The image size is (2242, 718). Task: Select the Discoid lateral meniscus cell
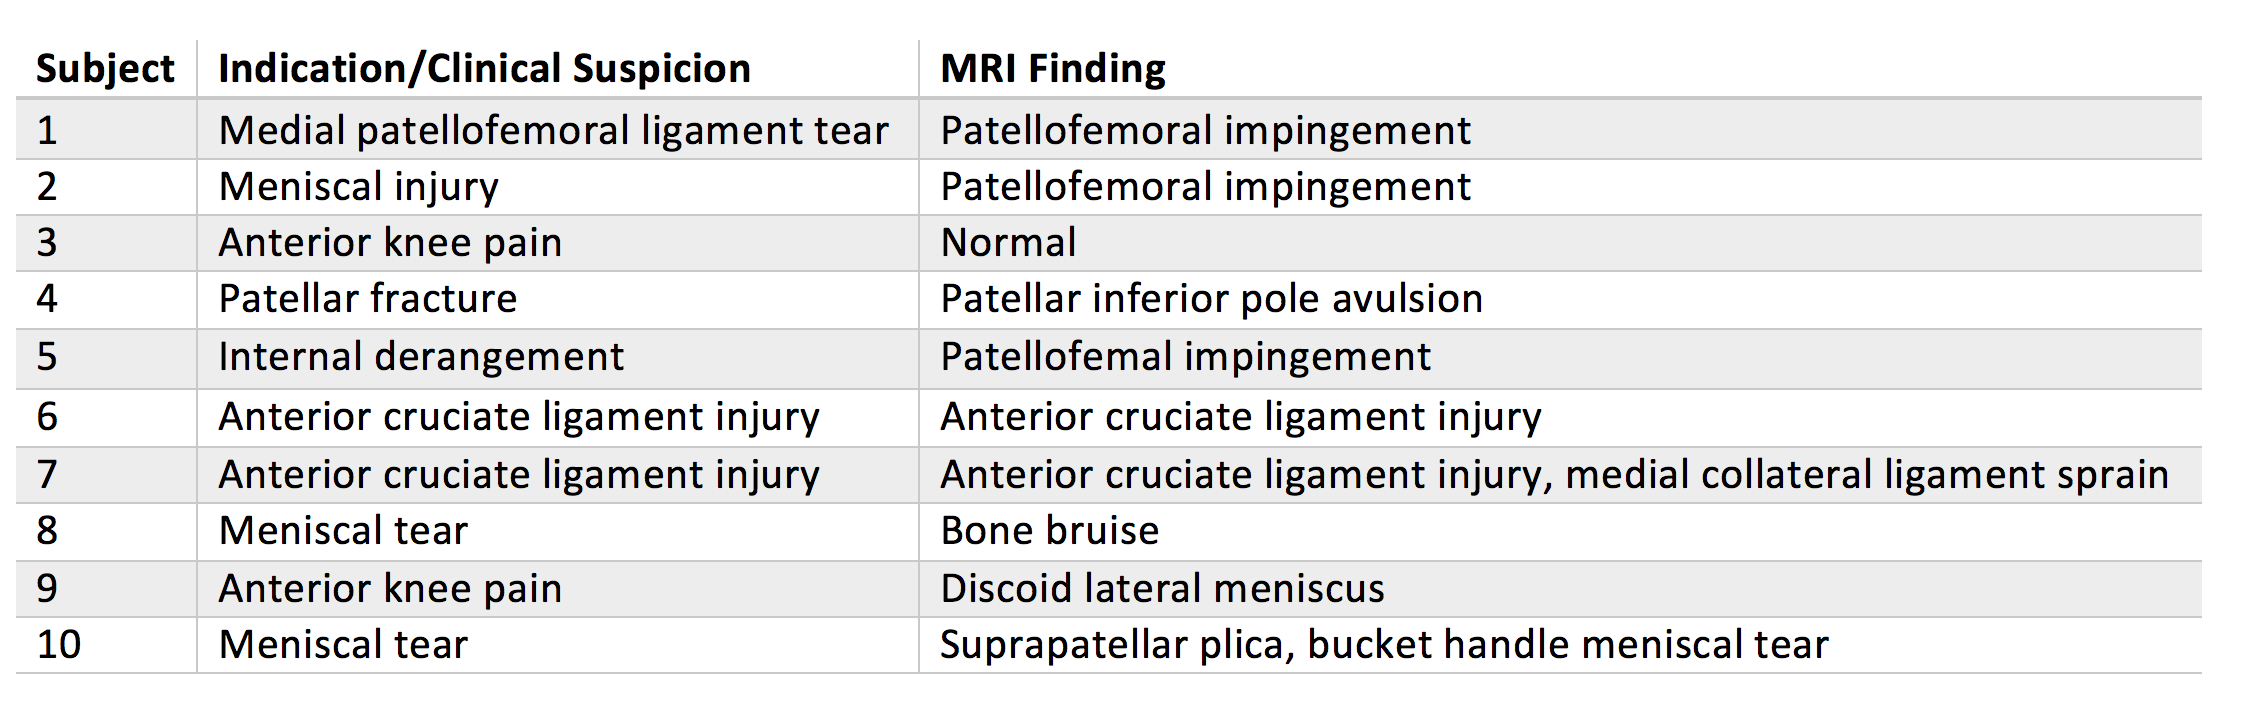tap(1162, 589)
